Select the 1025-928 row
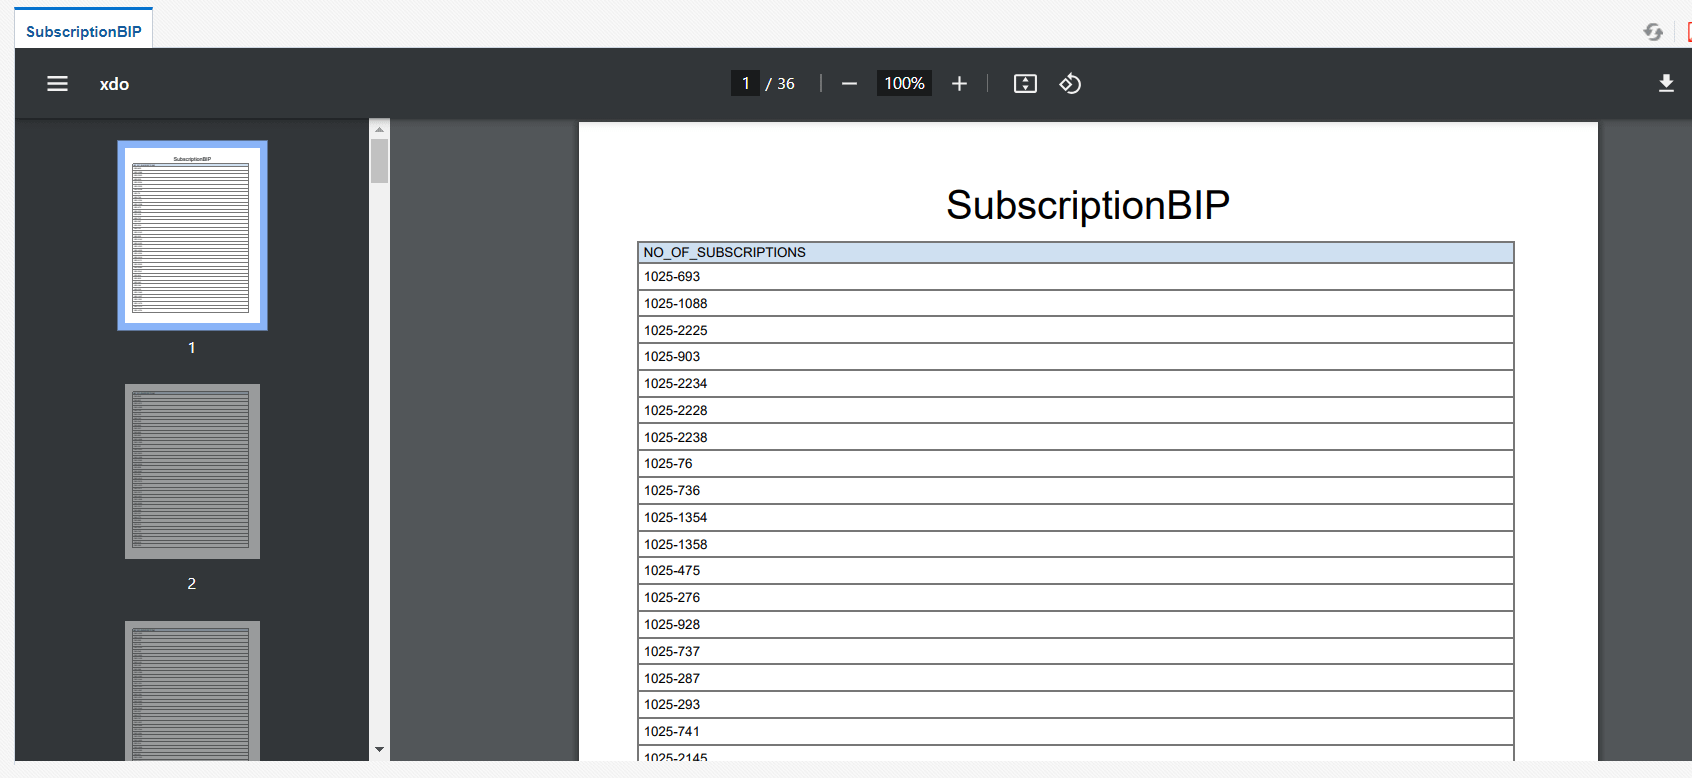The width and height of the screenshot is (1692, 778). (x=1076, y=625)
